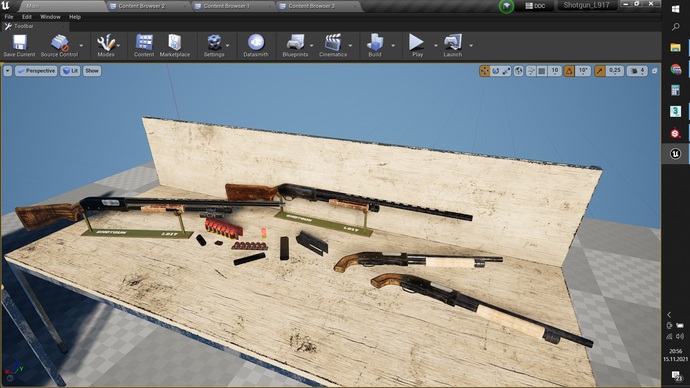Open Chrome from the Windows taskbar
The image size is (690, 388).
[x=675, y=69]
